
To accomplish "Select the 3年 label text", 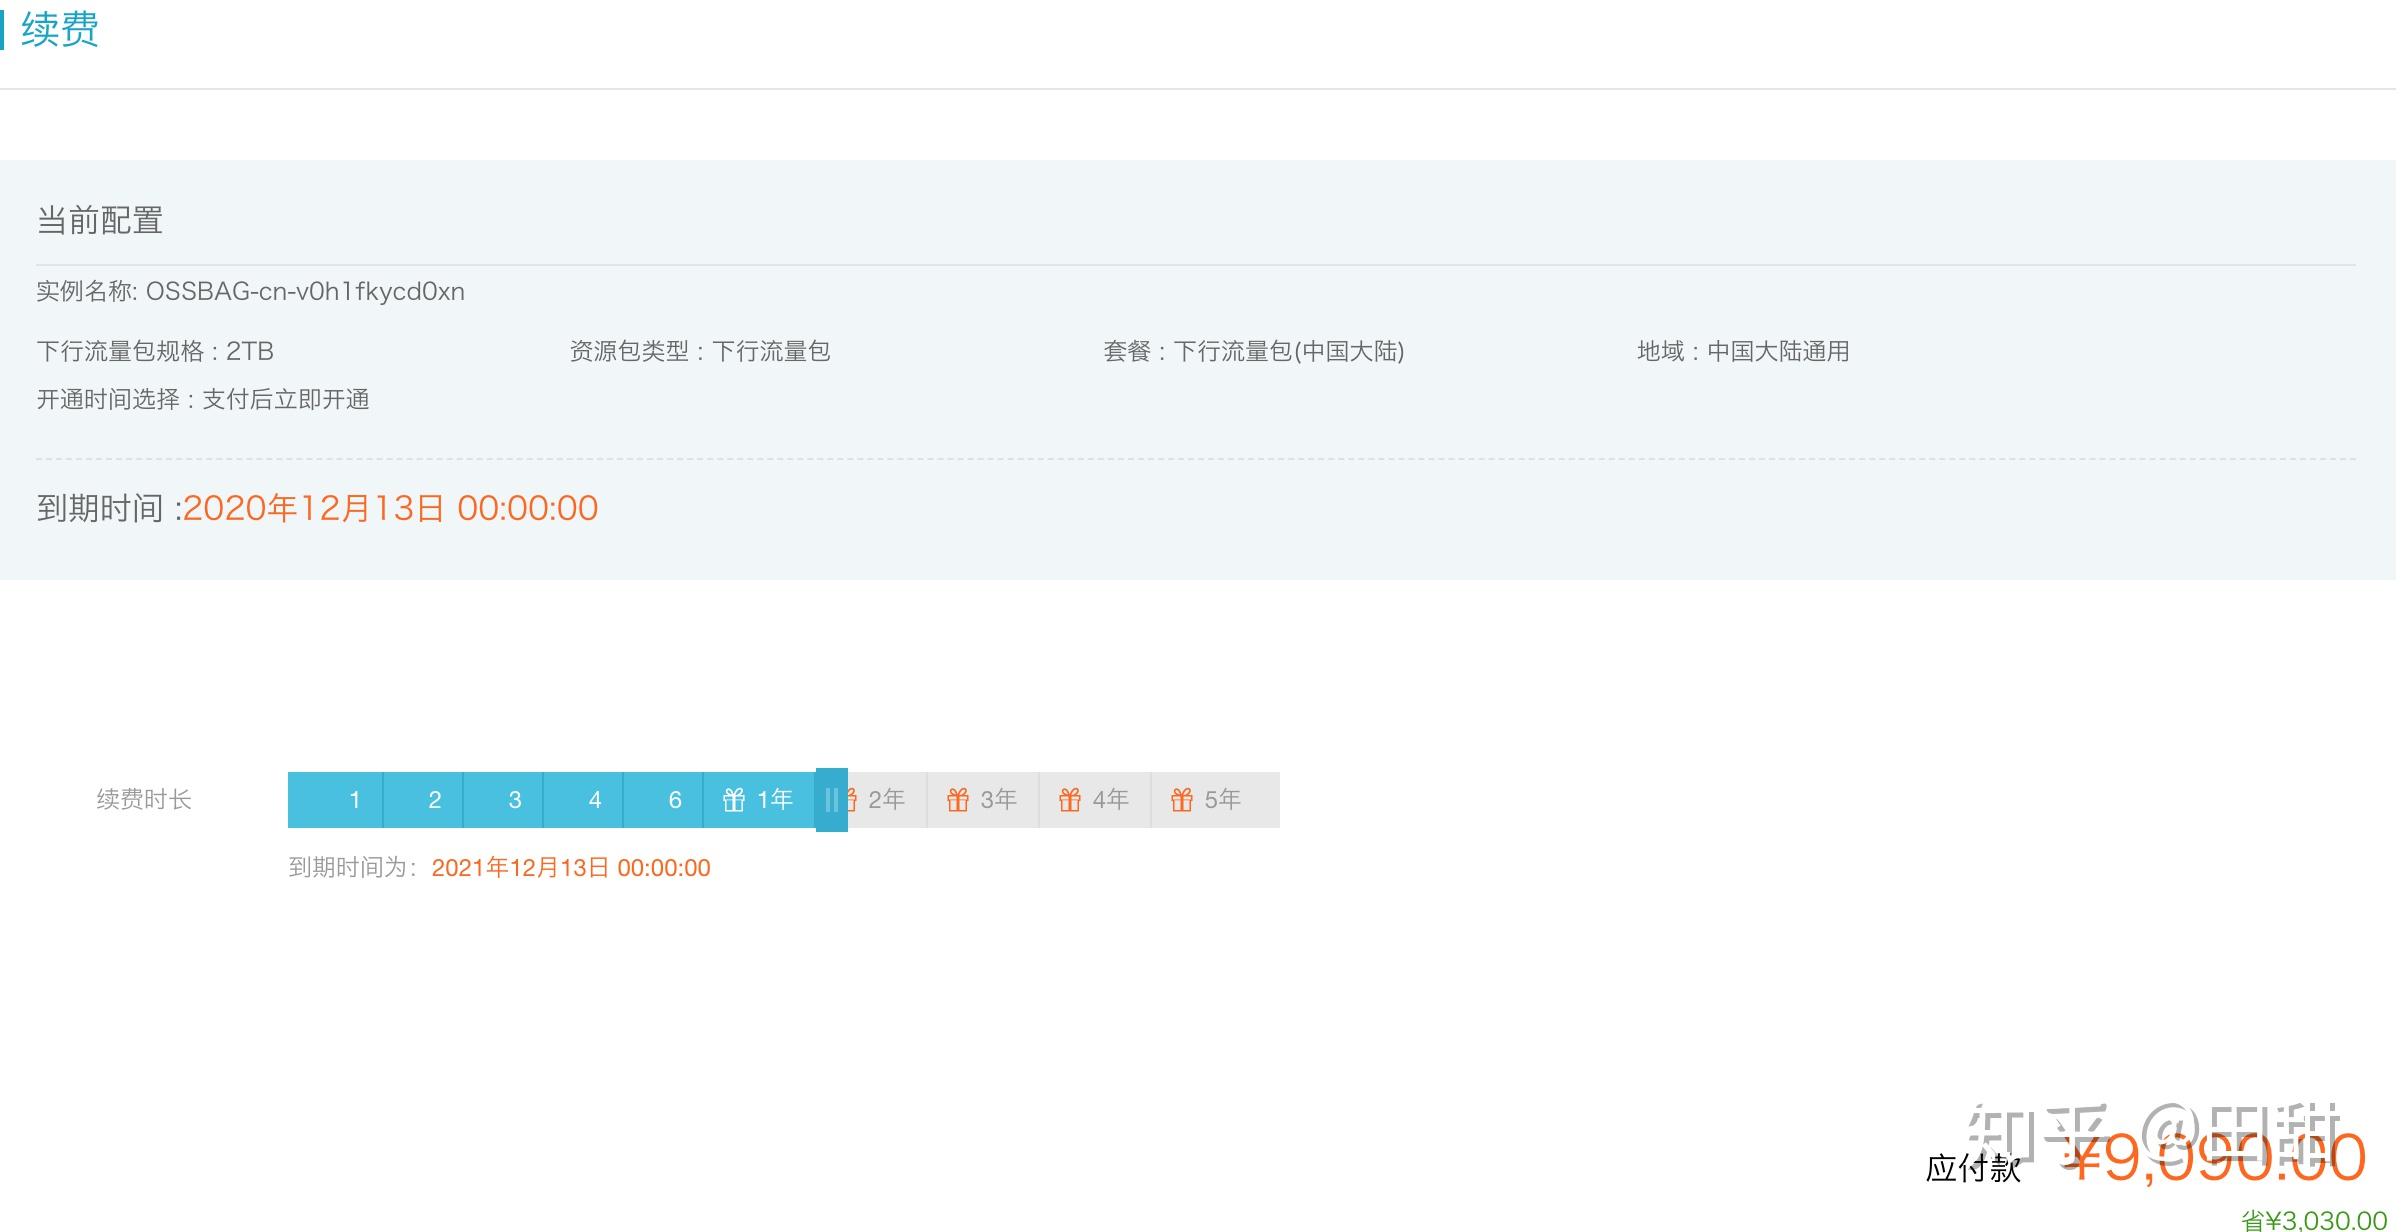I will [x=998, y=800].
